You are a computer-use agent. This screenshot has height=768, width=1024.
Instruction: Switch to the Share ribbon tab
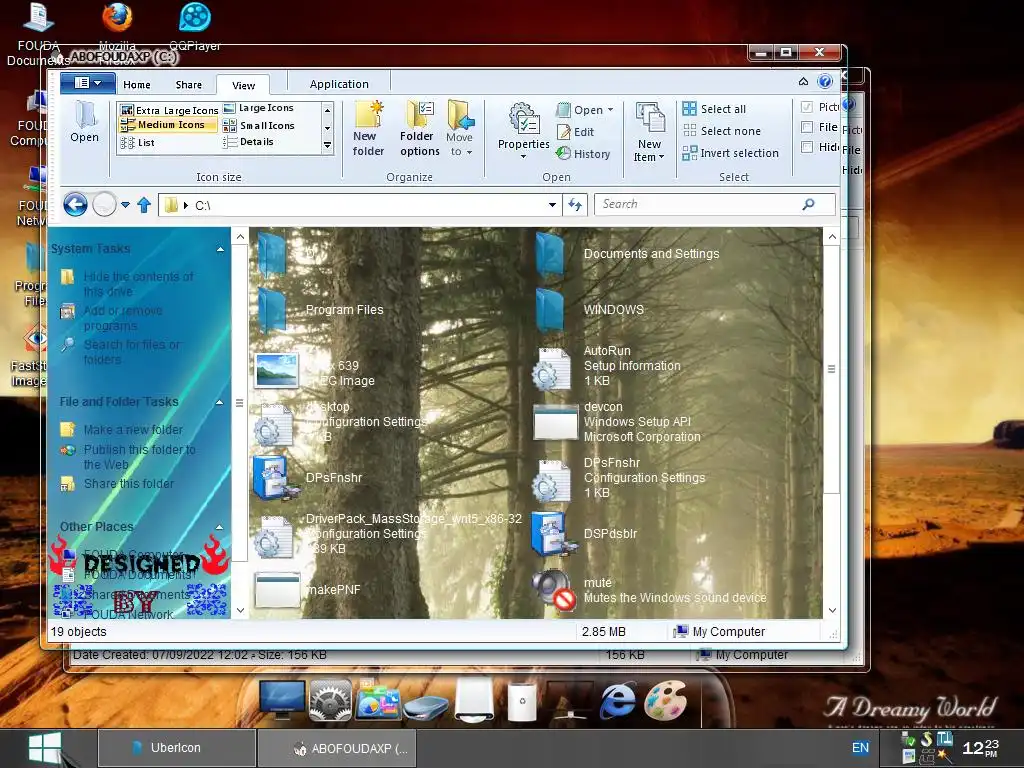(189, 85)
